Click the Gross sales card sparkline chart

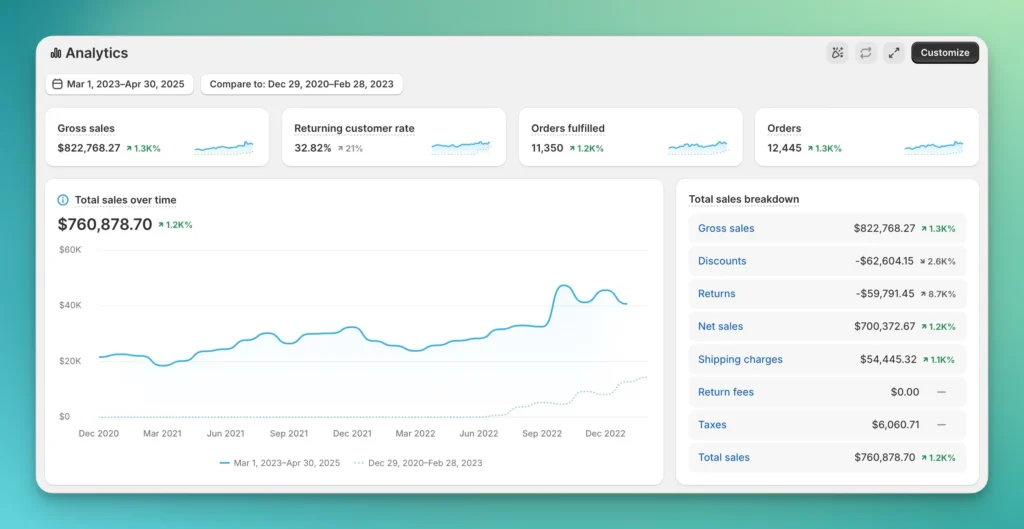tap(224, 147)
